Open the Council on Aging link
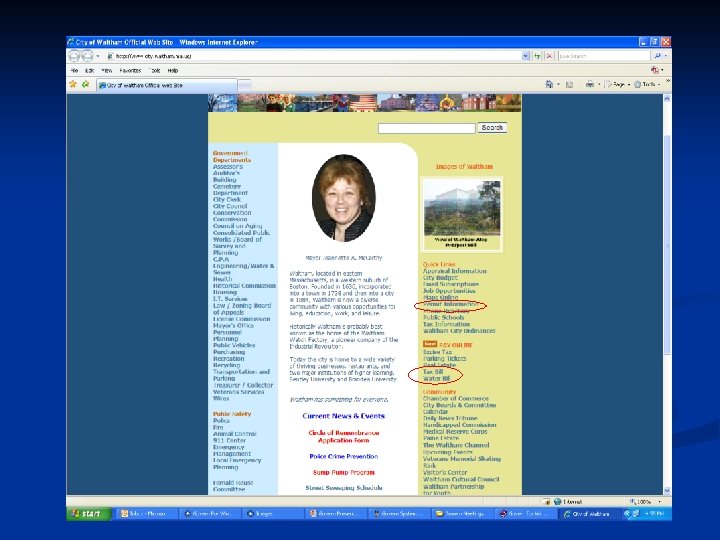 point(237,226)
